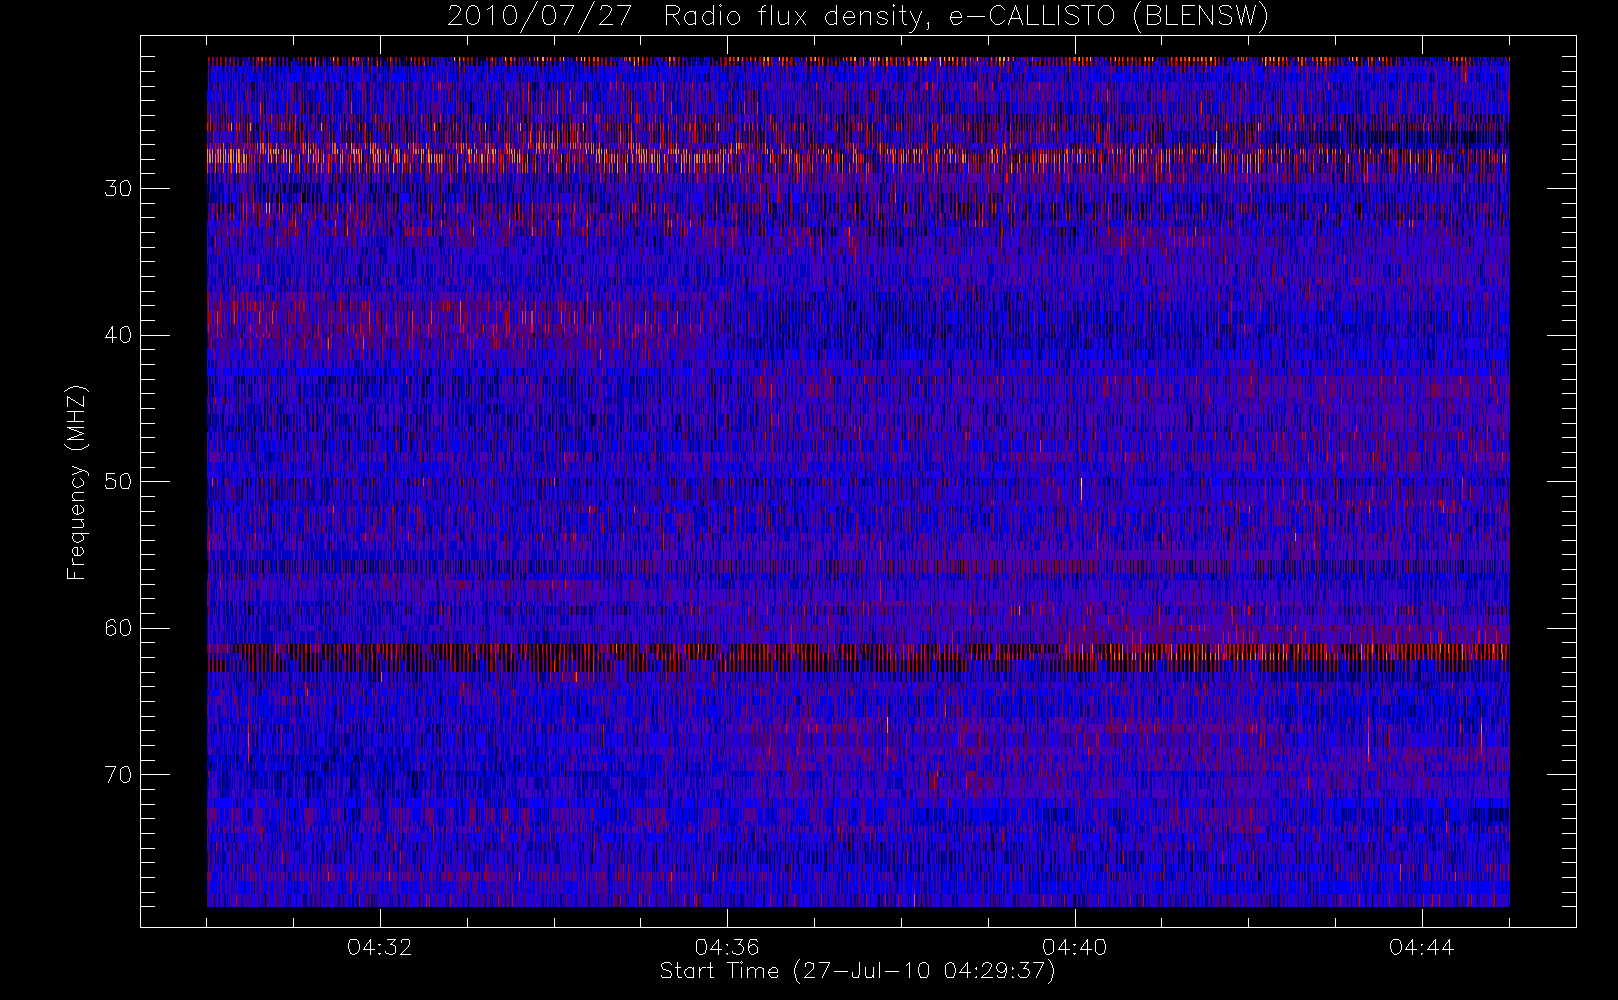1618x1000 pixels.
Task: Click the 04:44 time tick label
Action: [x=1422, y=946]
